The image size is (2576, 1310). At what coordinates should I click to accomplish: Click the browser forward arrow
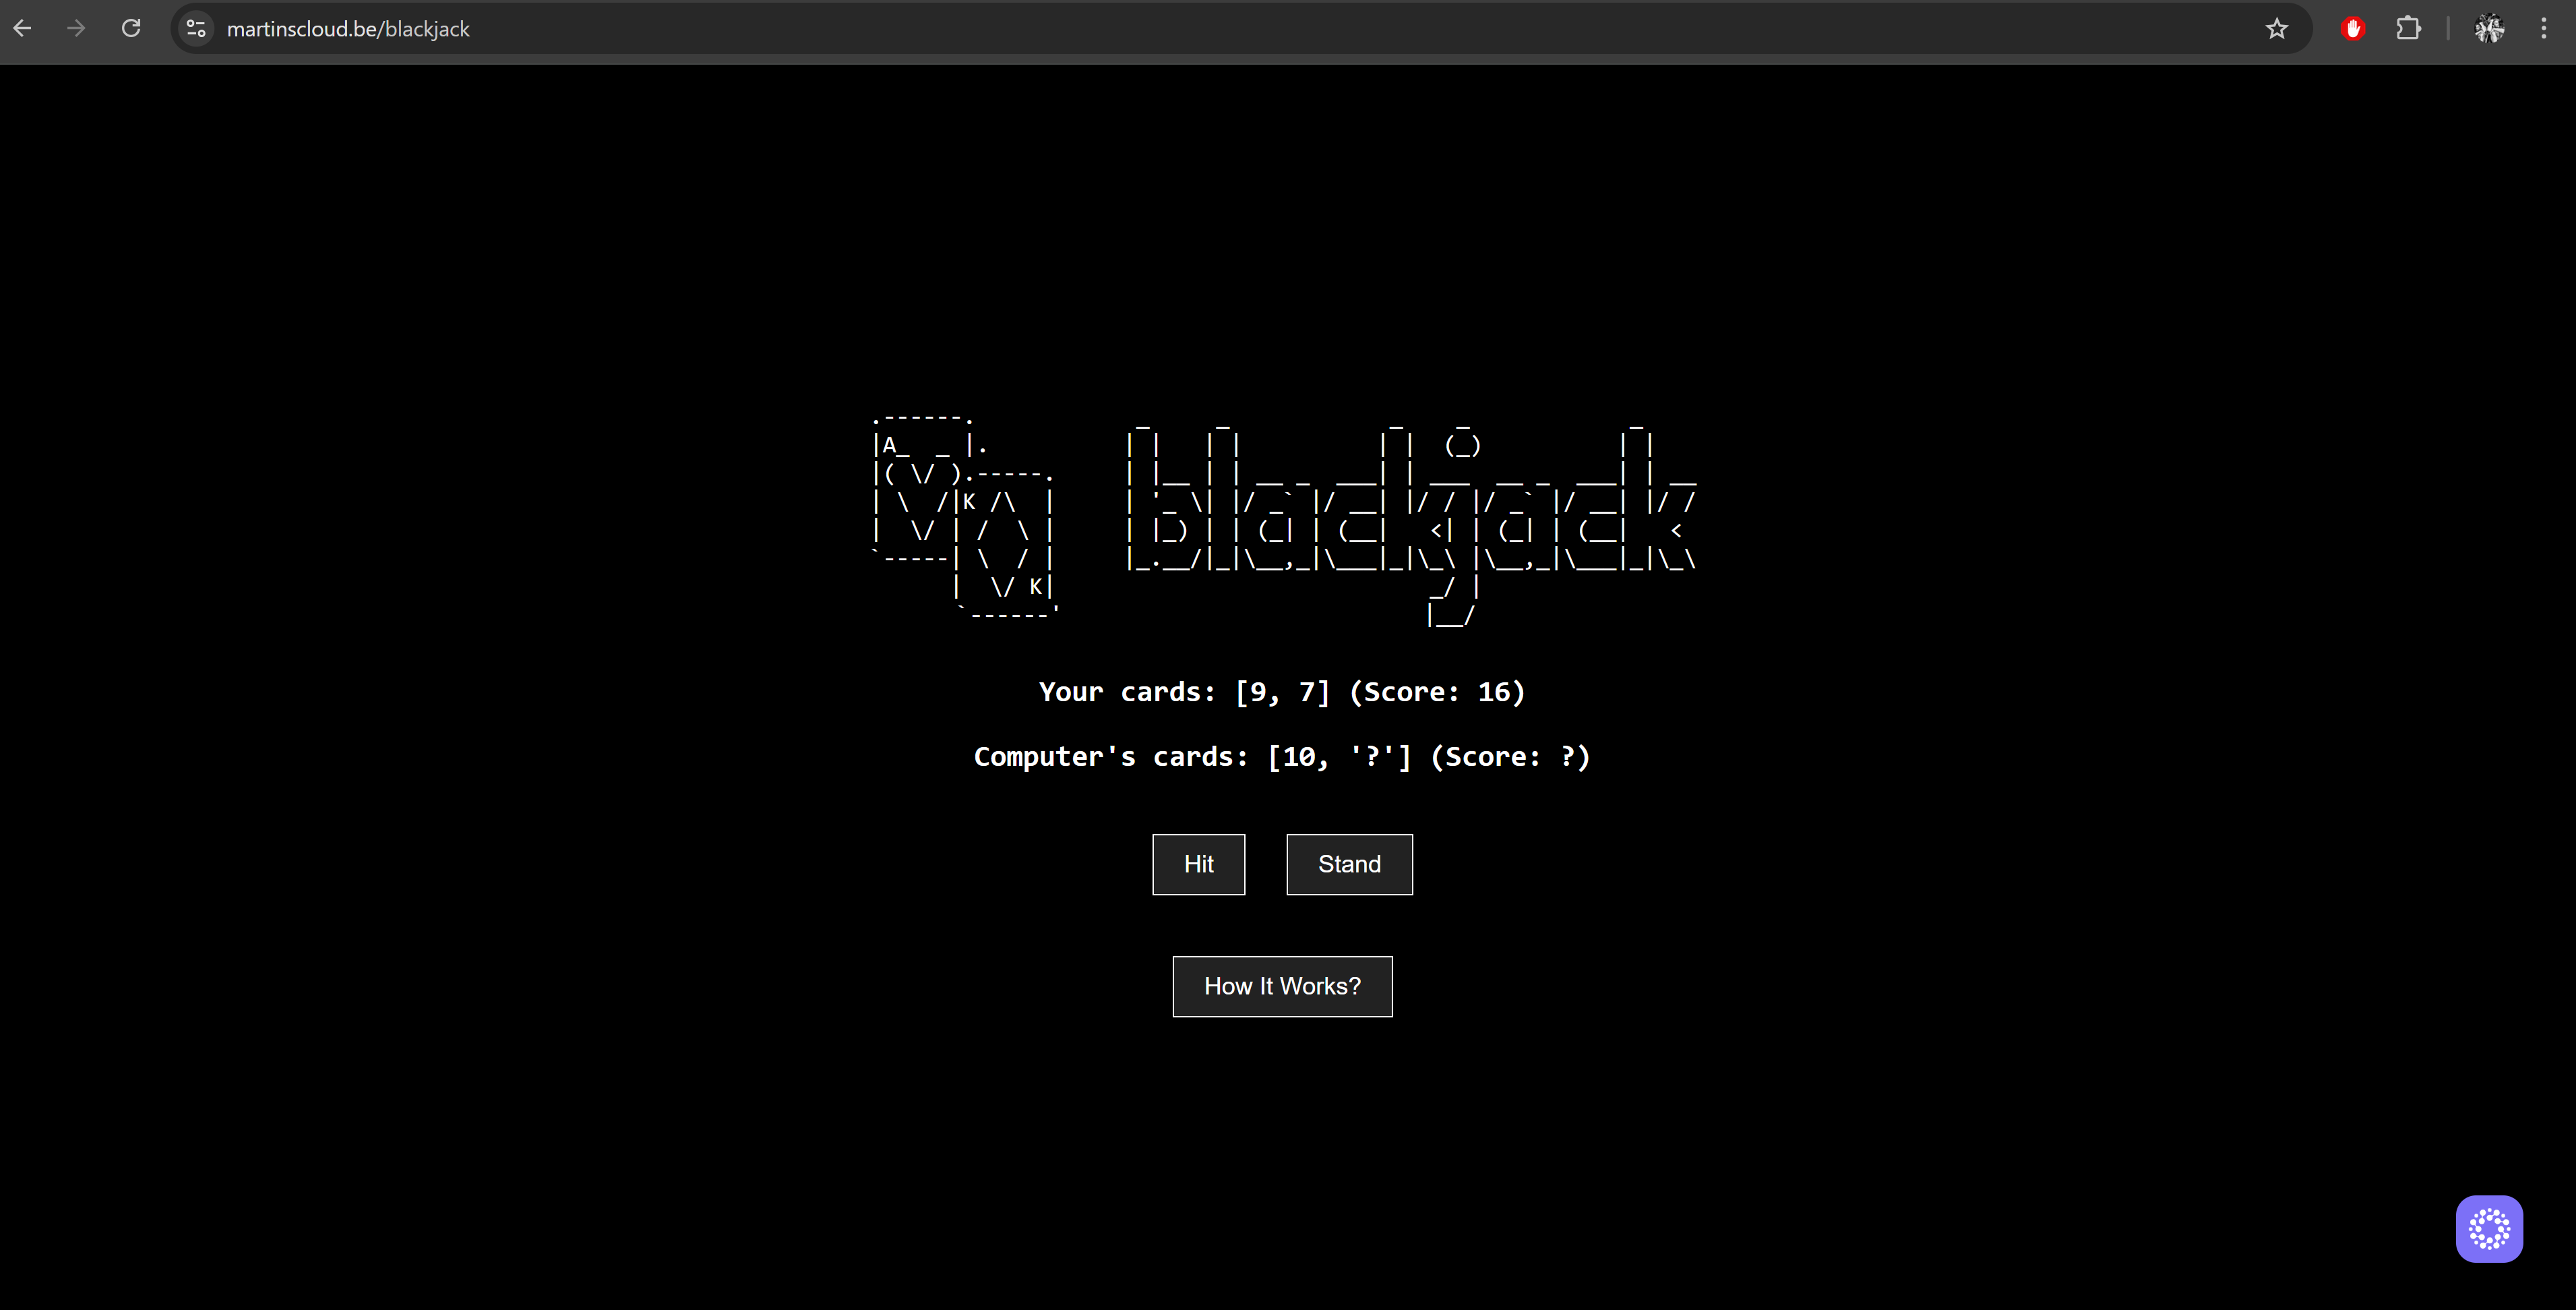(x=76, y=28)
